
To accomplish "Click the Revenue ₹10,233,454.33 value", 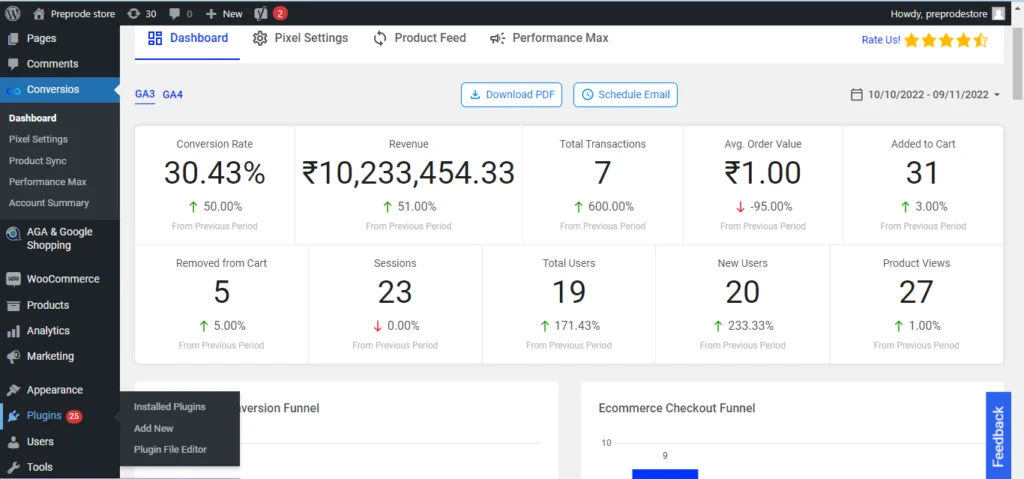I will [x=408, y=174].
